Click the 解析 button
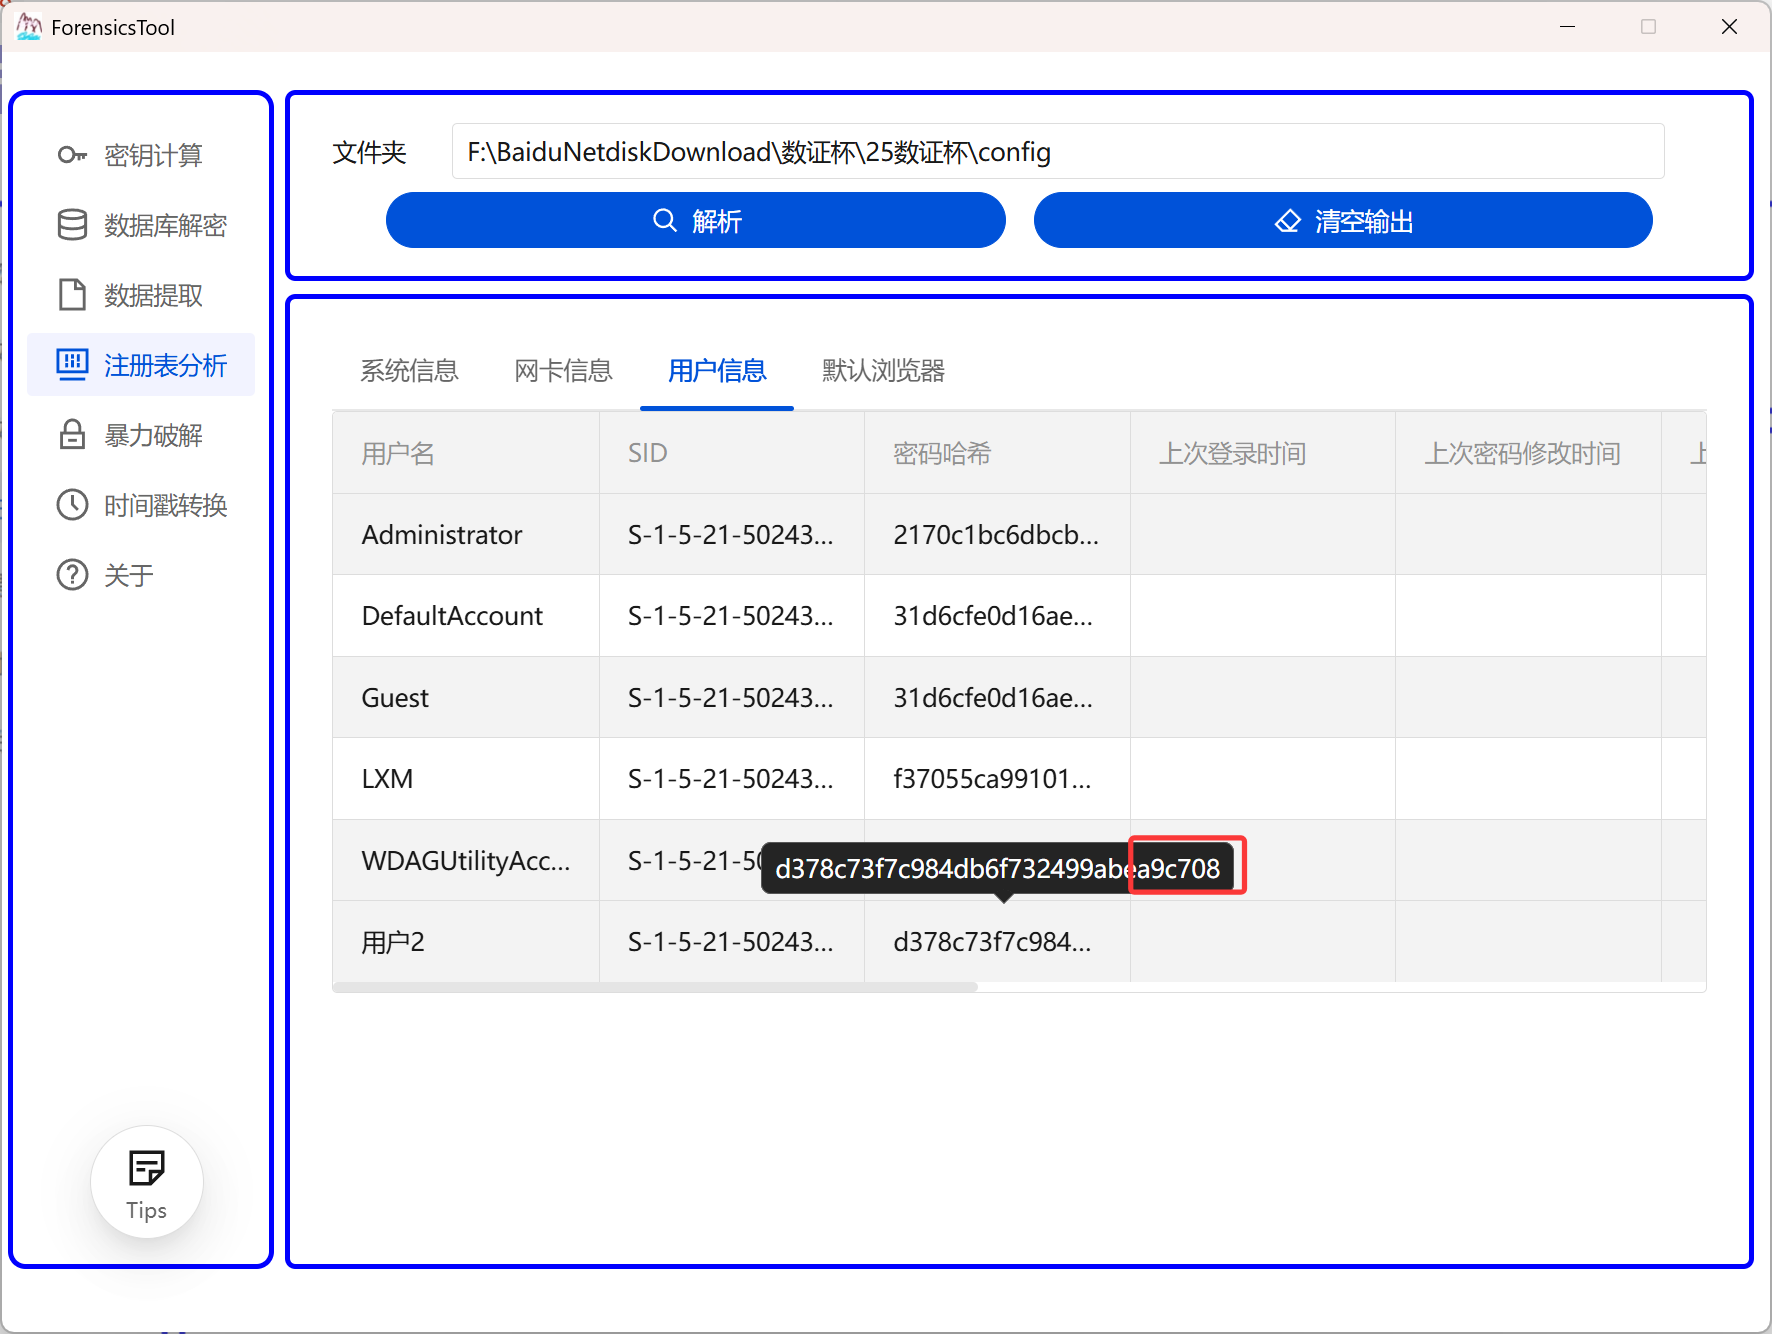Image resolution: width=1772 pixels, height=1334 pixels. point(696,220)
